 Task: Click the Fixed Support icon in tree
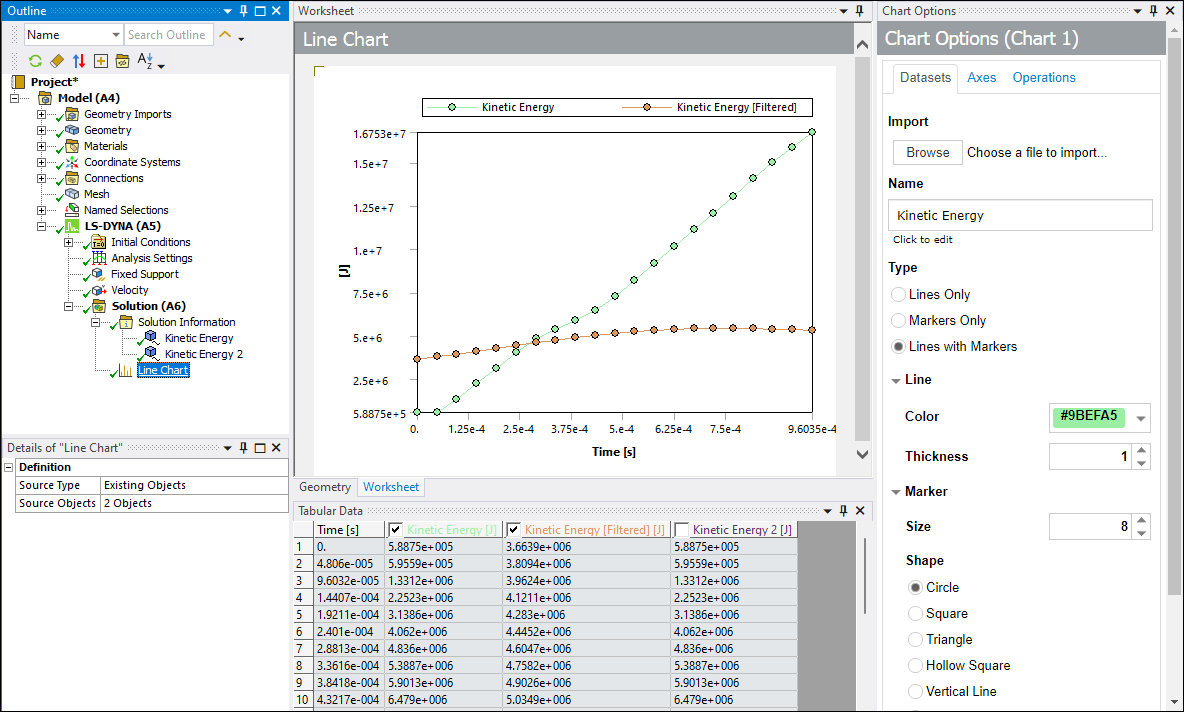[97, 274]
